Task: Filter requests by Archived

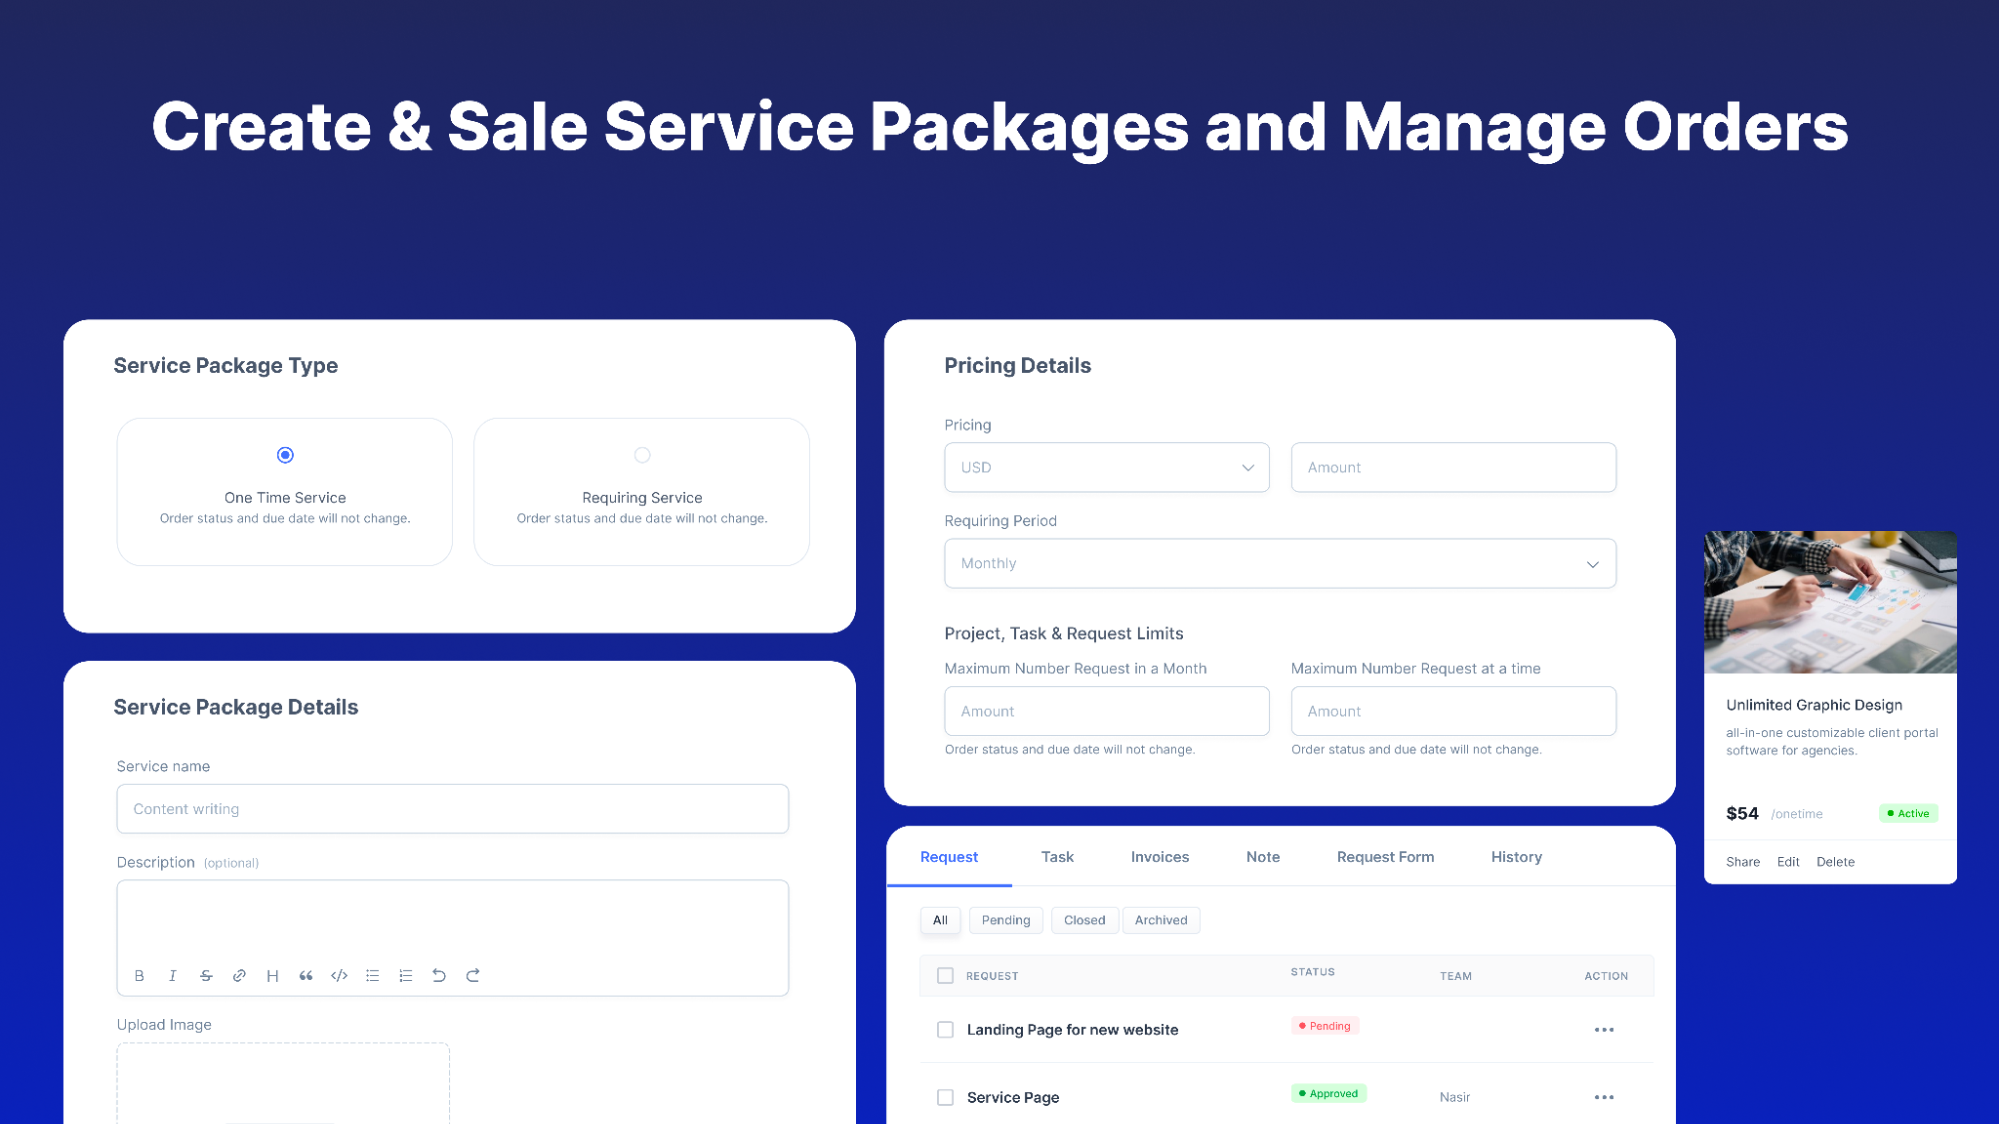Action: pos(1161,920)
